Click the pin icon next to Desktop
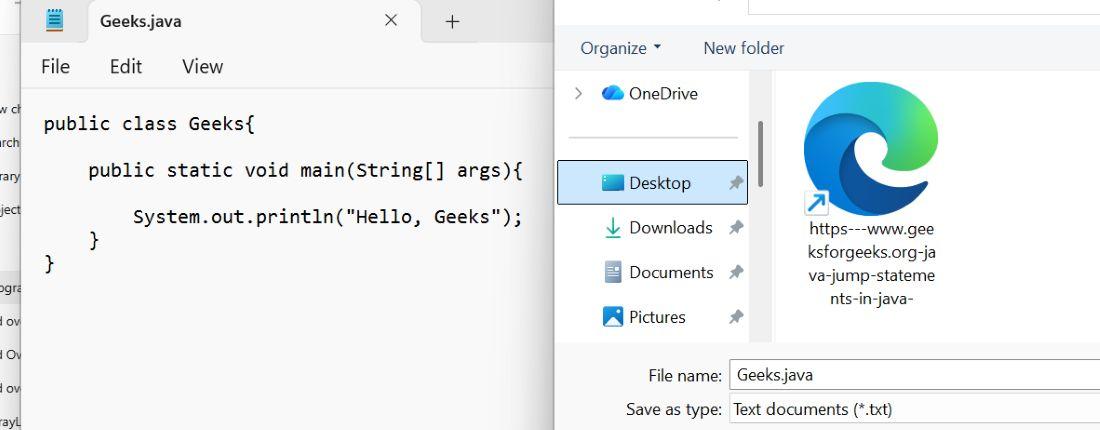Screen dimensions: 1100x430 736,183
